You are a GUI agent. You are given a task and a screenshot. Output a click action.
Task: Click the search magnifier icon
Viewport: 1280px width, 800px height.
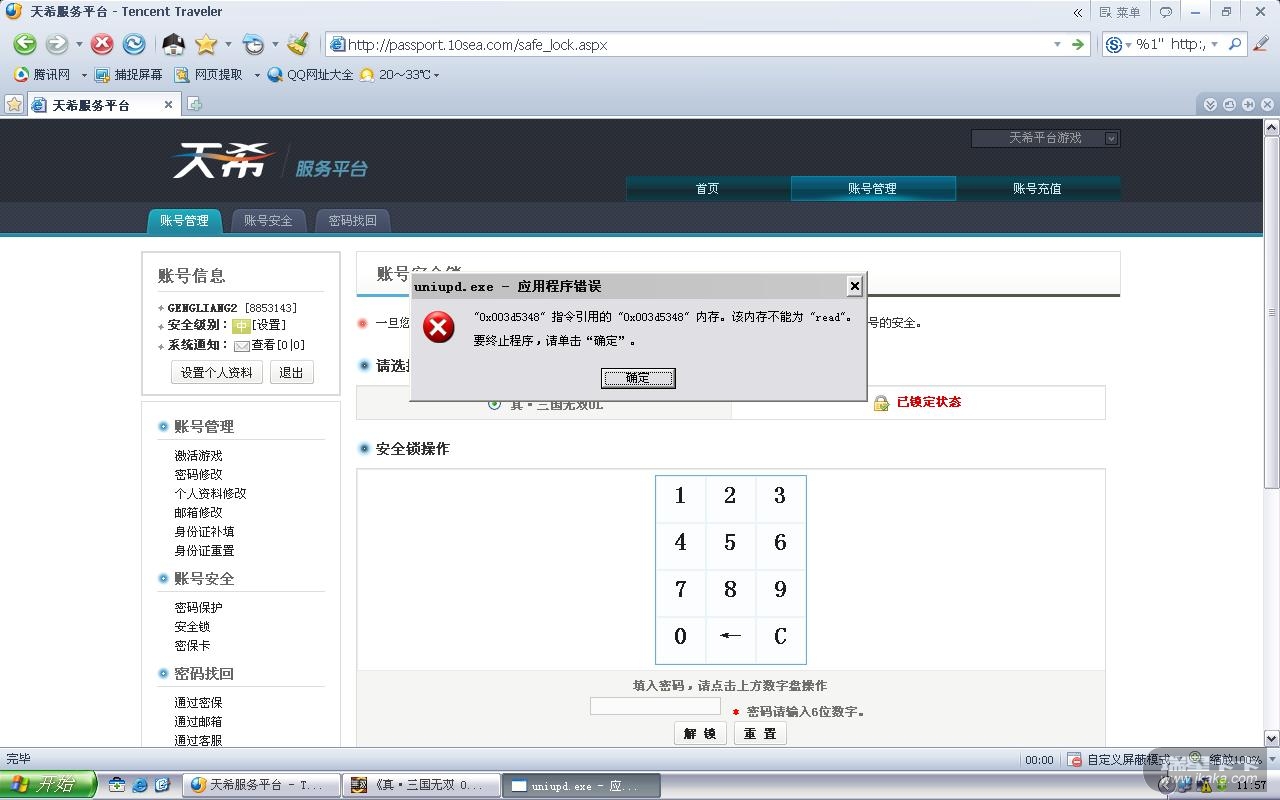click(x=1235, y=44)
